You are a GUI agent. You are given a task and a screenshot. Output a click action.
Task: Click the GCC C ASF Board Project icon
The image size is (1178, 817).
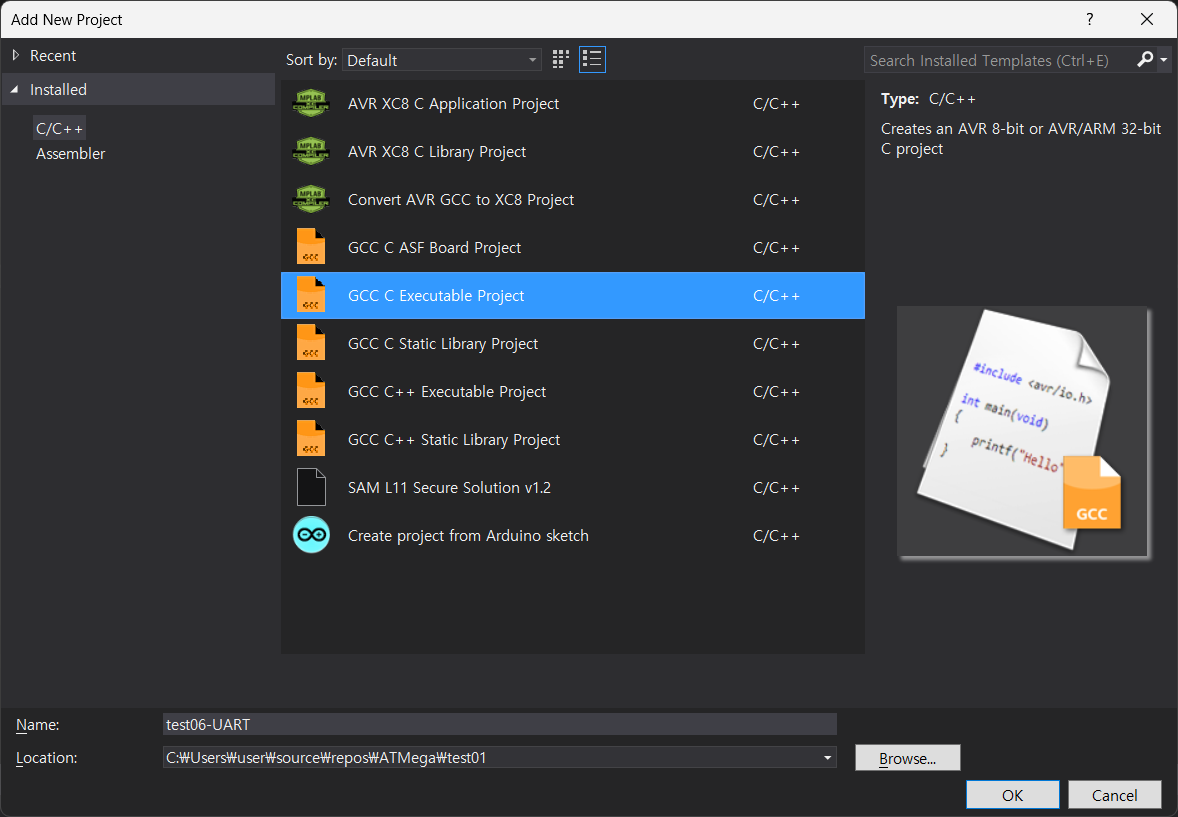[311, 247]
